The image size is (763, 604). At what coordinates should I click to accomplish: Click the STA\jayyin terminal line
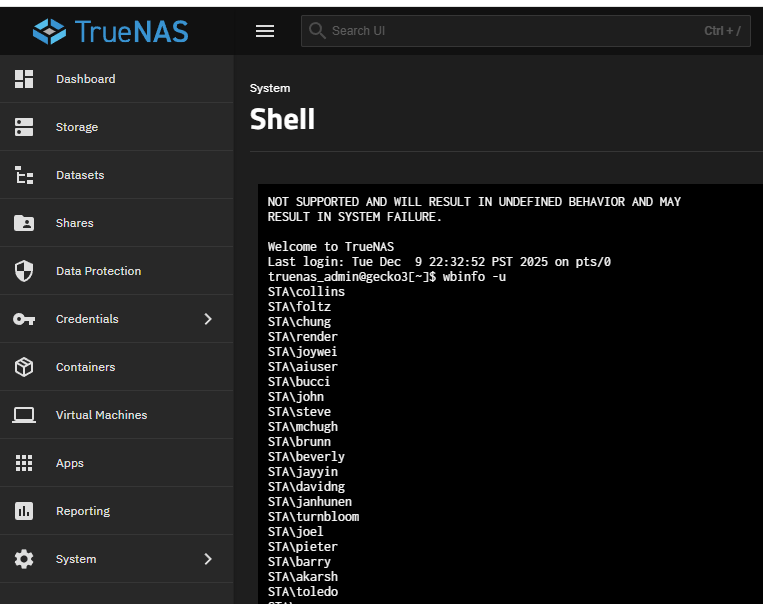tap(303, 472)
